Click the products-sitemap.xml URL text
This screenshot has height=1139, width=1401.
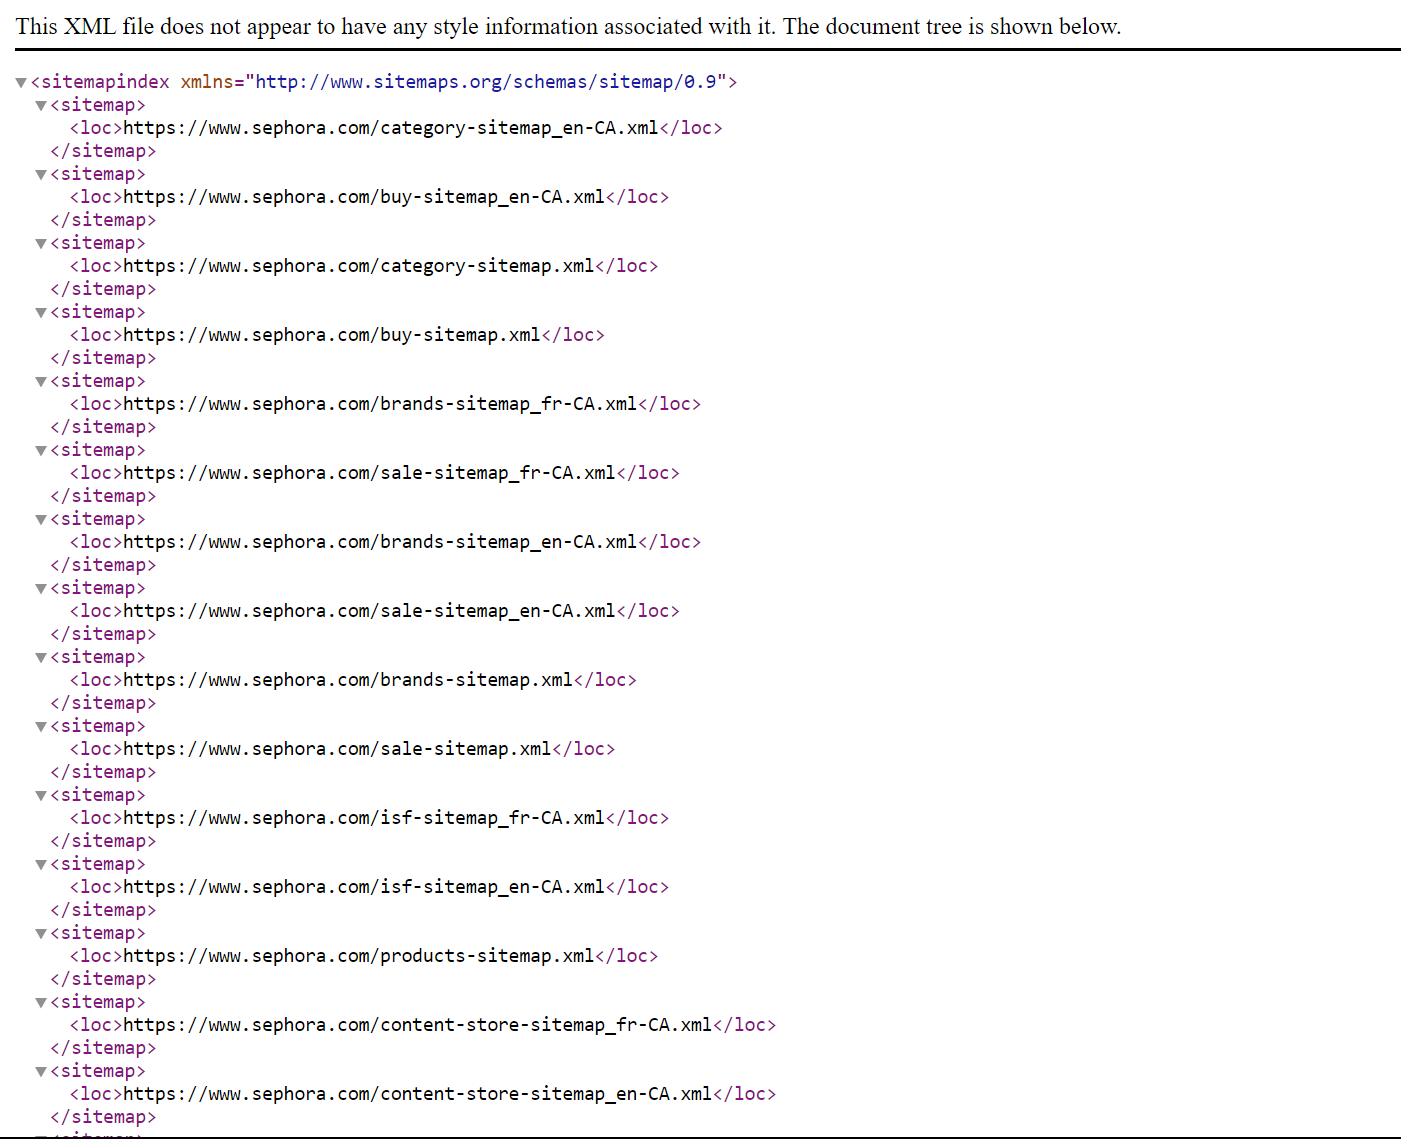tap(359, 956)
